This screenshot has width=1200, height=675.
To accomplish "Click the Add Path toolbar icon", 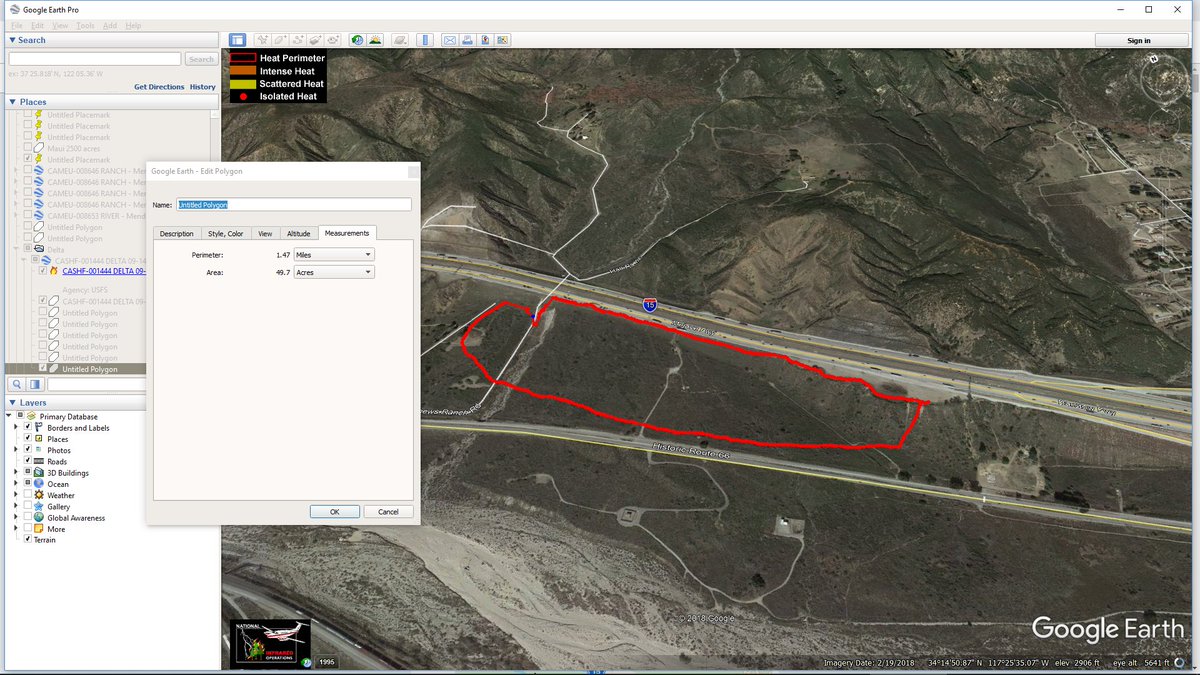I will (x=297, y=40).
